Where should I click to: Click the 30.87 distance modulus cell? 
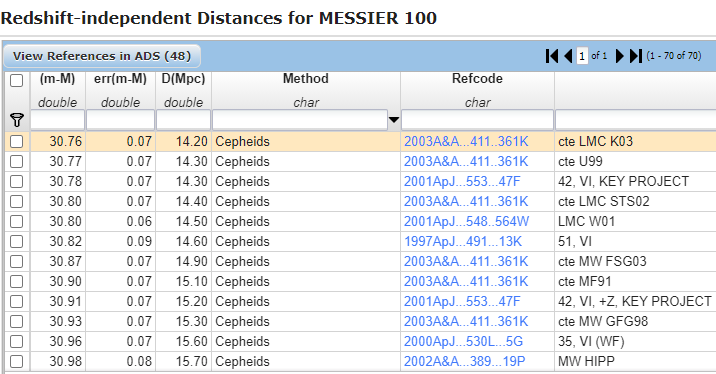click(x=58, y=262)
